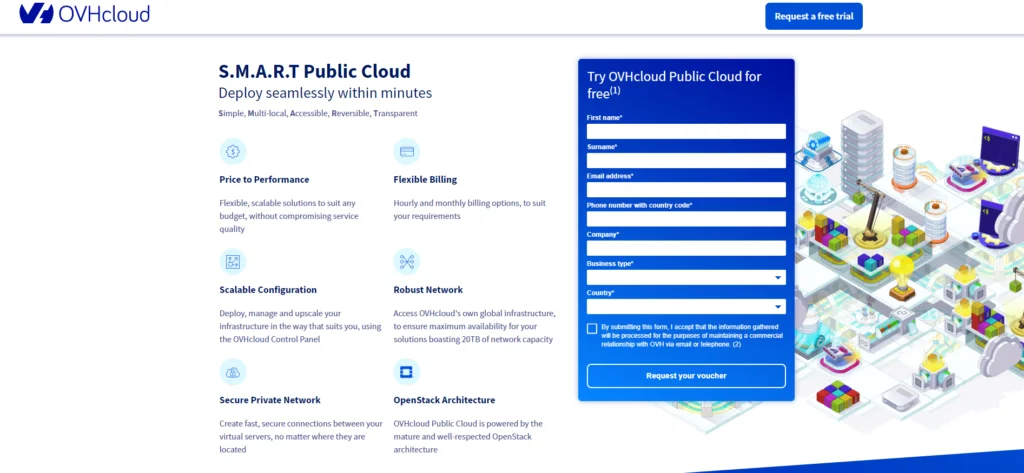Click the Scalable Configuration icon
The width and height of the screenshot is (1024, 473).
tap(232, 262)
